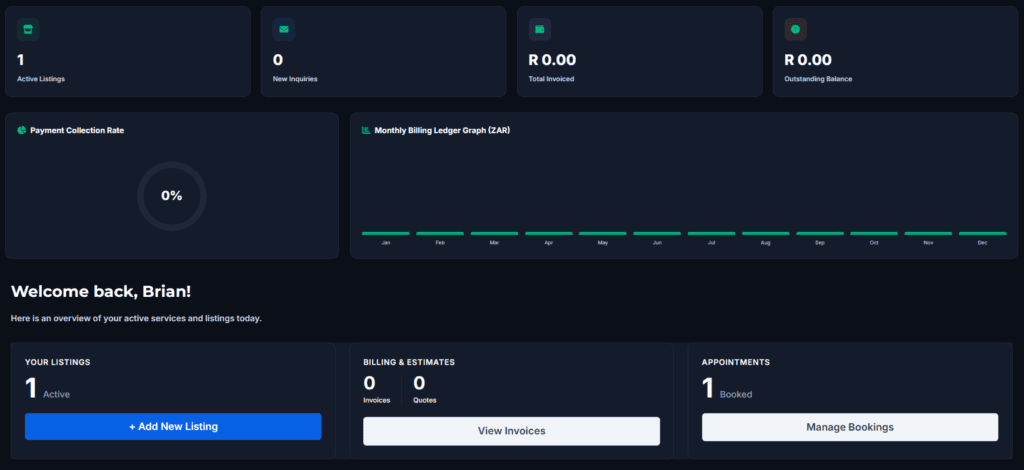Click the overview description sentence
Screen dimensions: 1024x470
click(x=136, y=319)
